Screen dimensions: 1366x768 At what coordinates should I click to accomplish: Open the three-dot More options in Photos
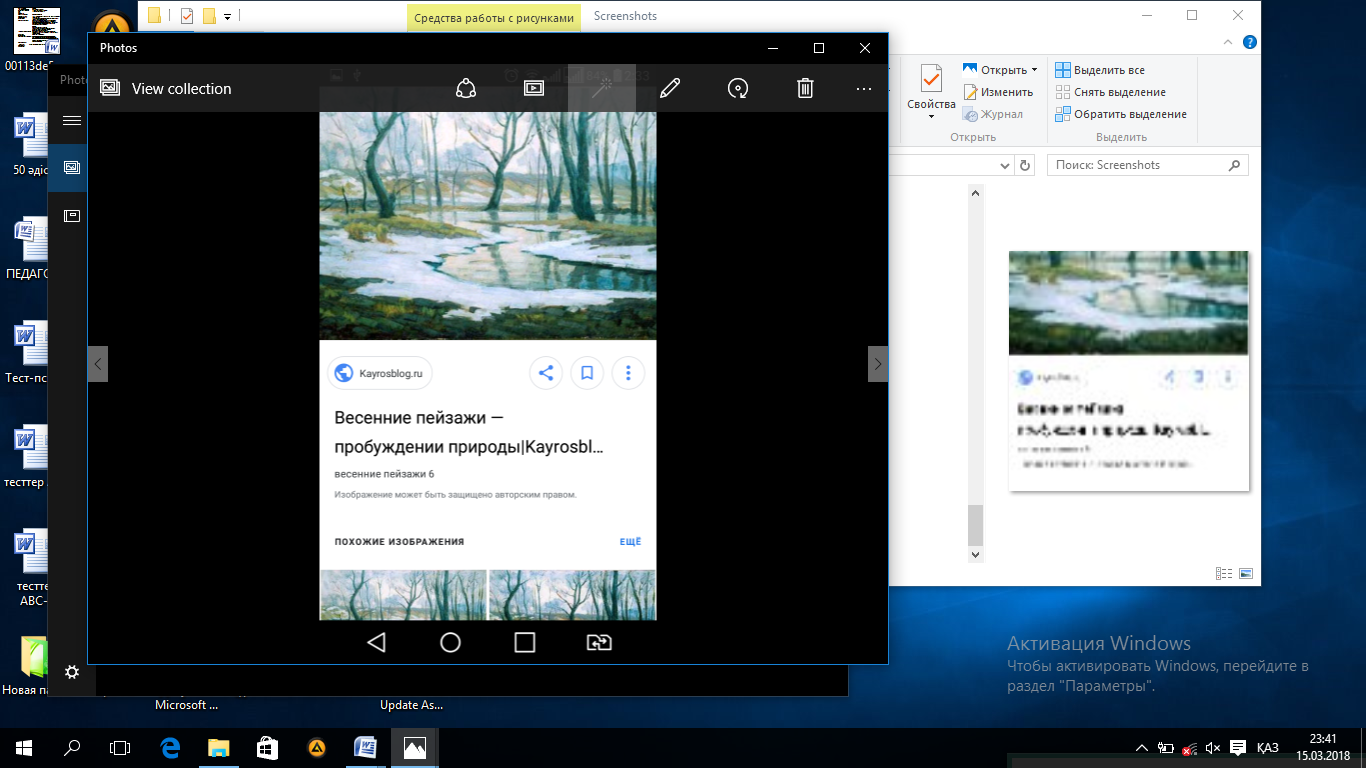tap(864, 88)
